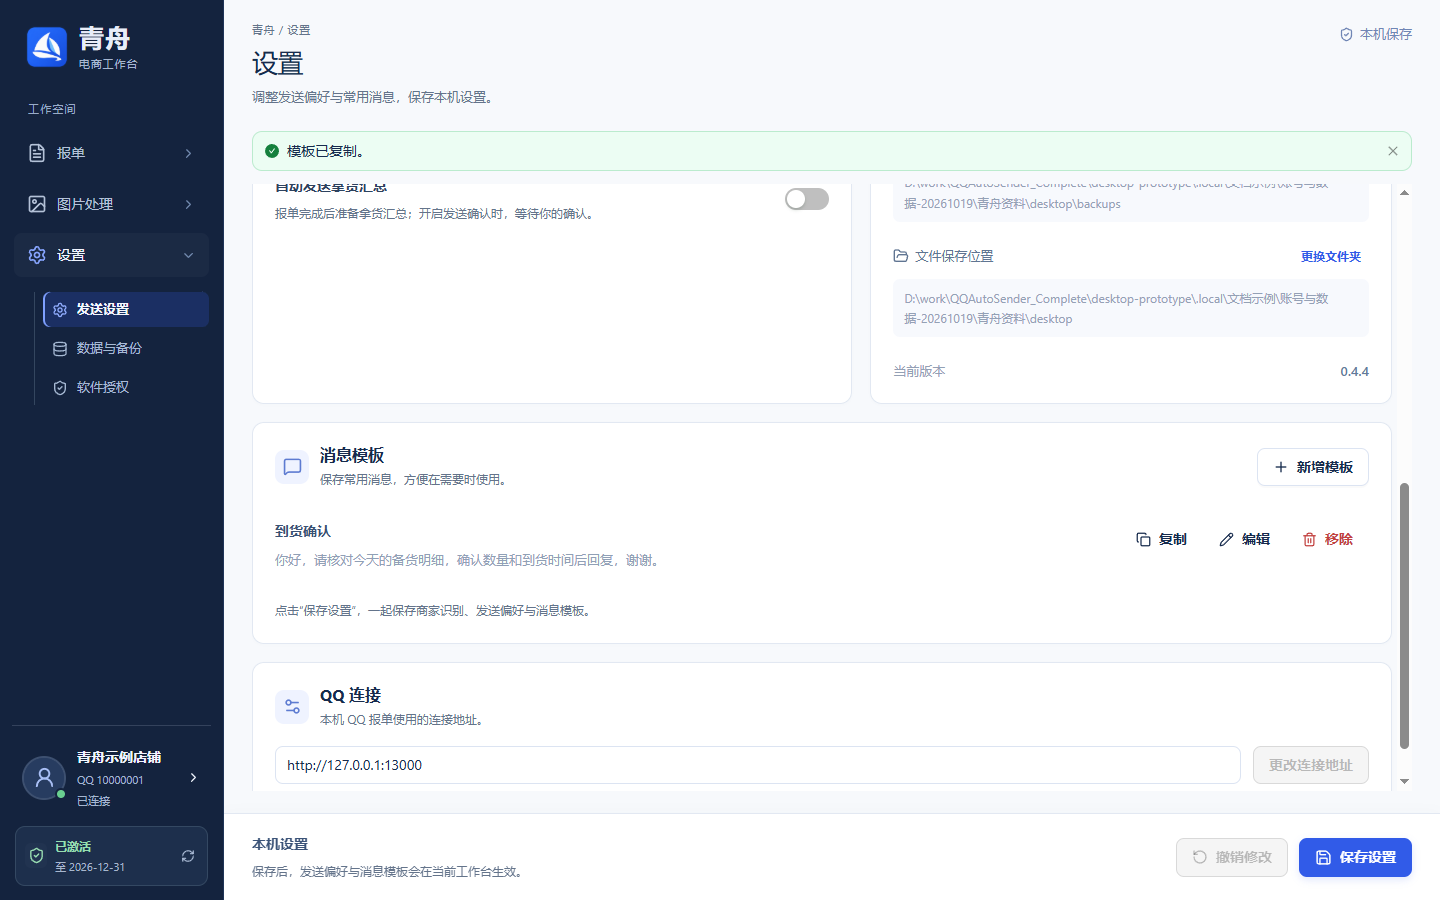The image size is (1440, 900).
Task: Click the refresh license icon beside 已激活
Action: click(x=187, y=856)
